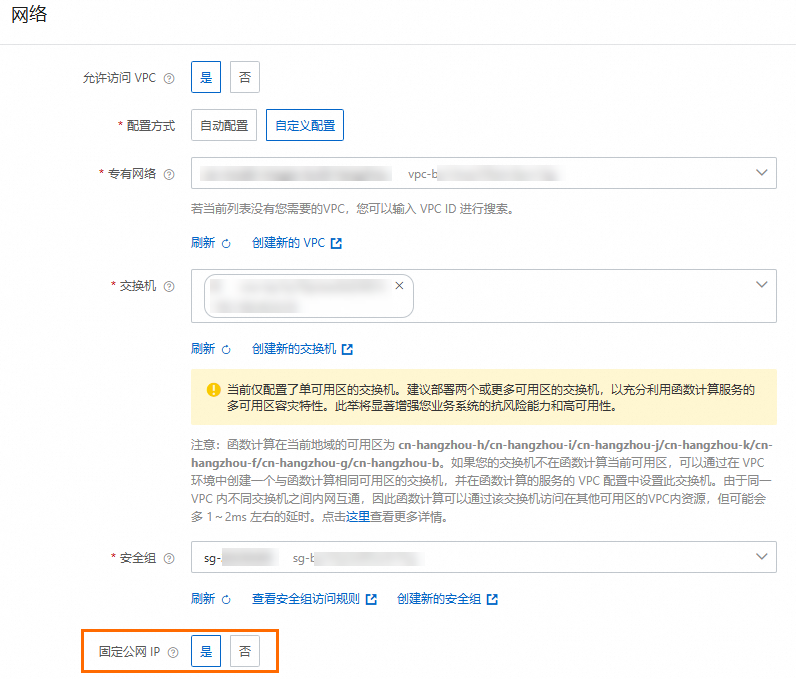Click refresh icon below the 交换机 selector
This screenshot has height=679, width=796.
226,350
